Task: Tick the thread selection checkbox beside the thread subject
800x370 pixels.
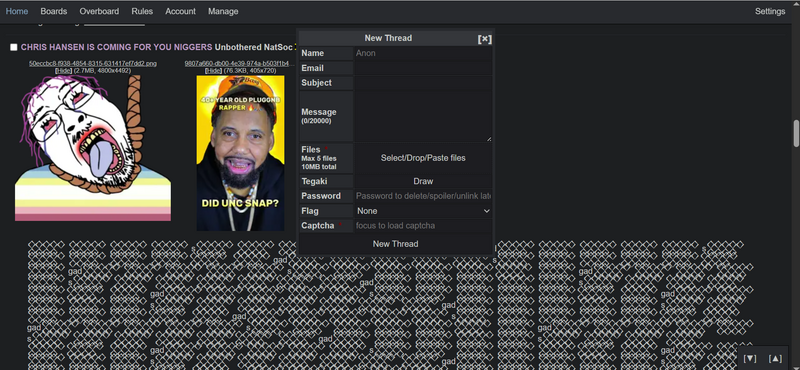Action: tap(14, 47)
